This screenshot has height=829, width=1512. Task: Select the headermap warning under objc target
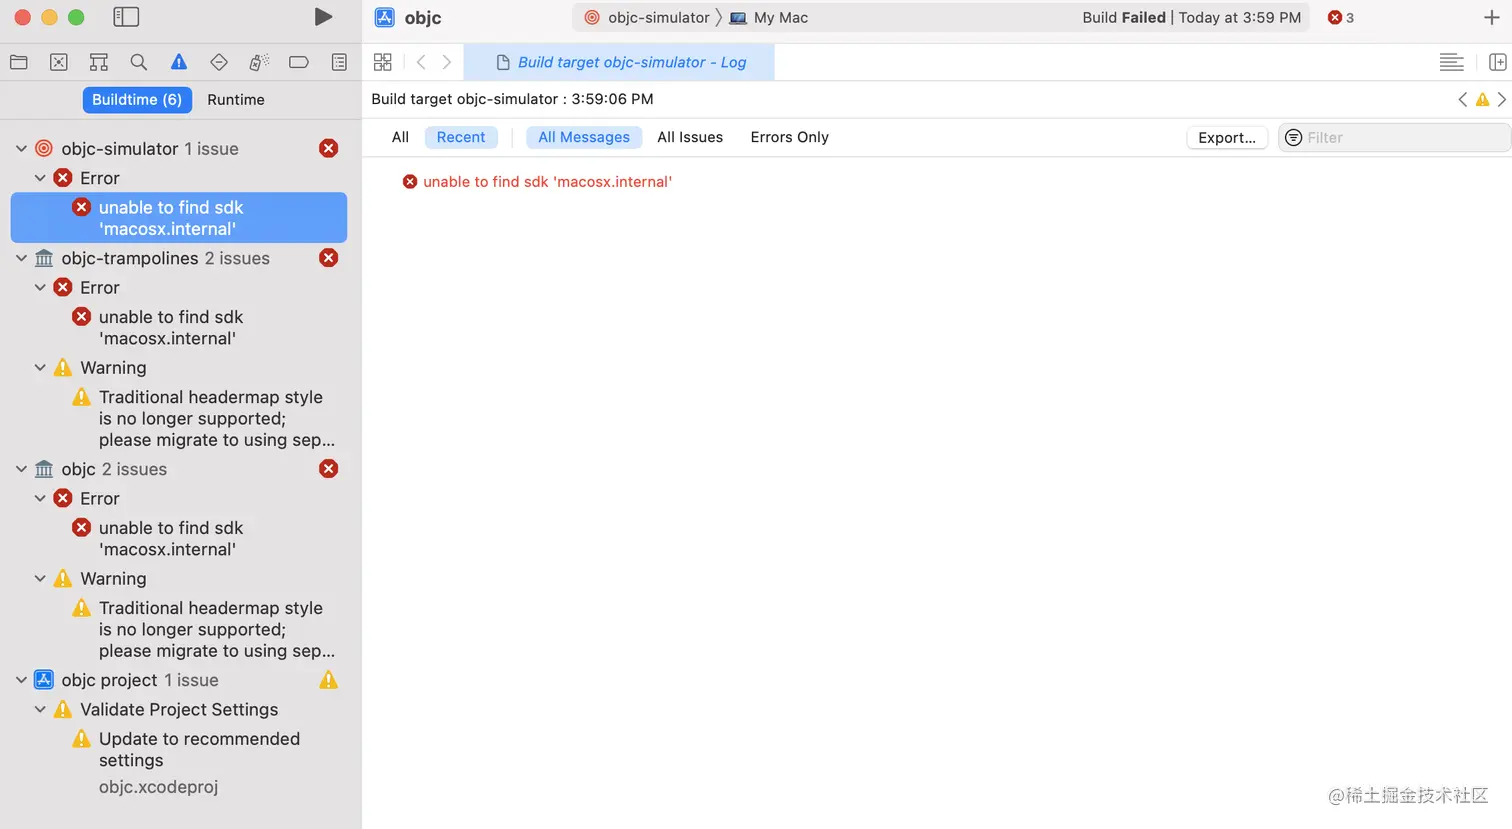coord(179,630)
